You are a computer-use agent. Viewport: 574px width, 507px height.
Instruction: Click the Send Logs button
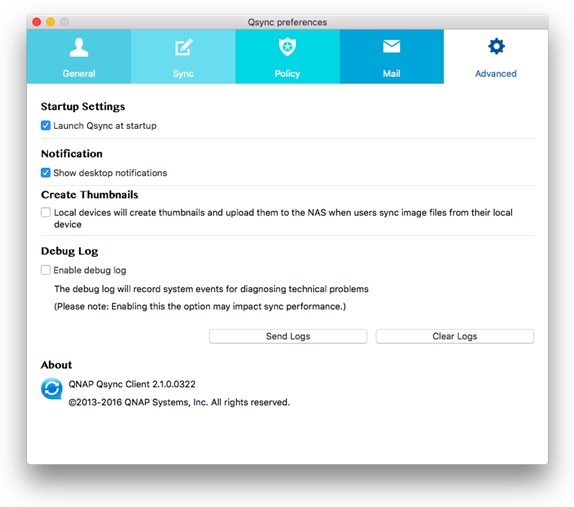288,336
